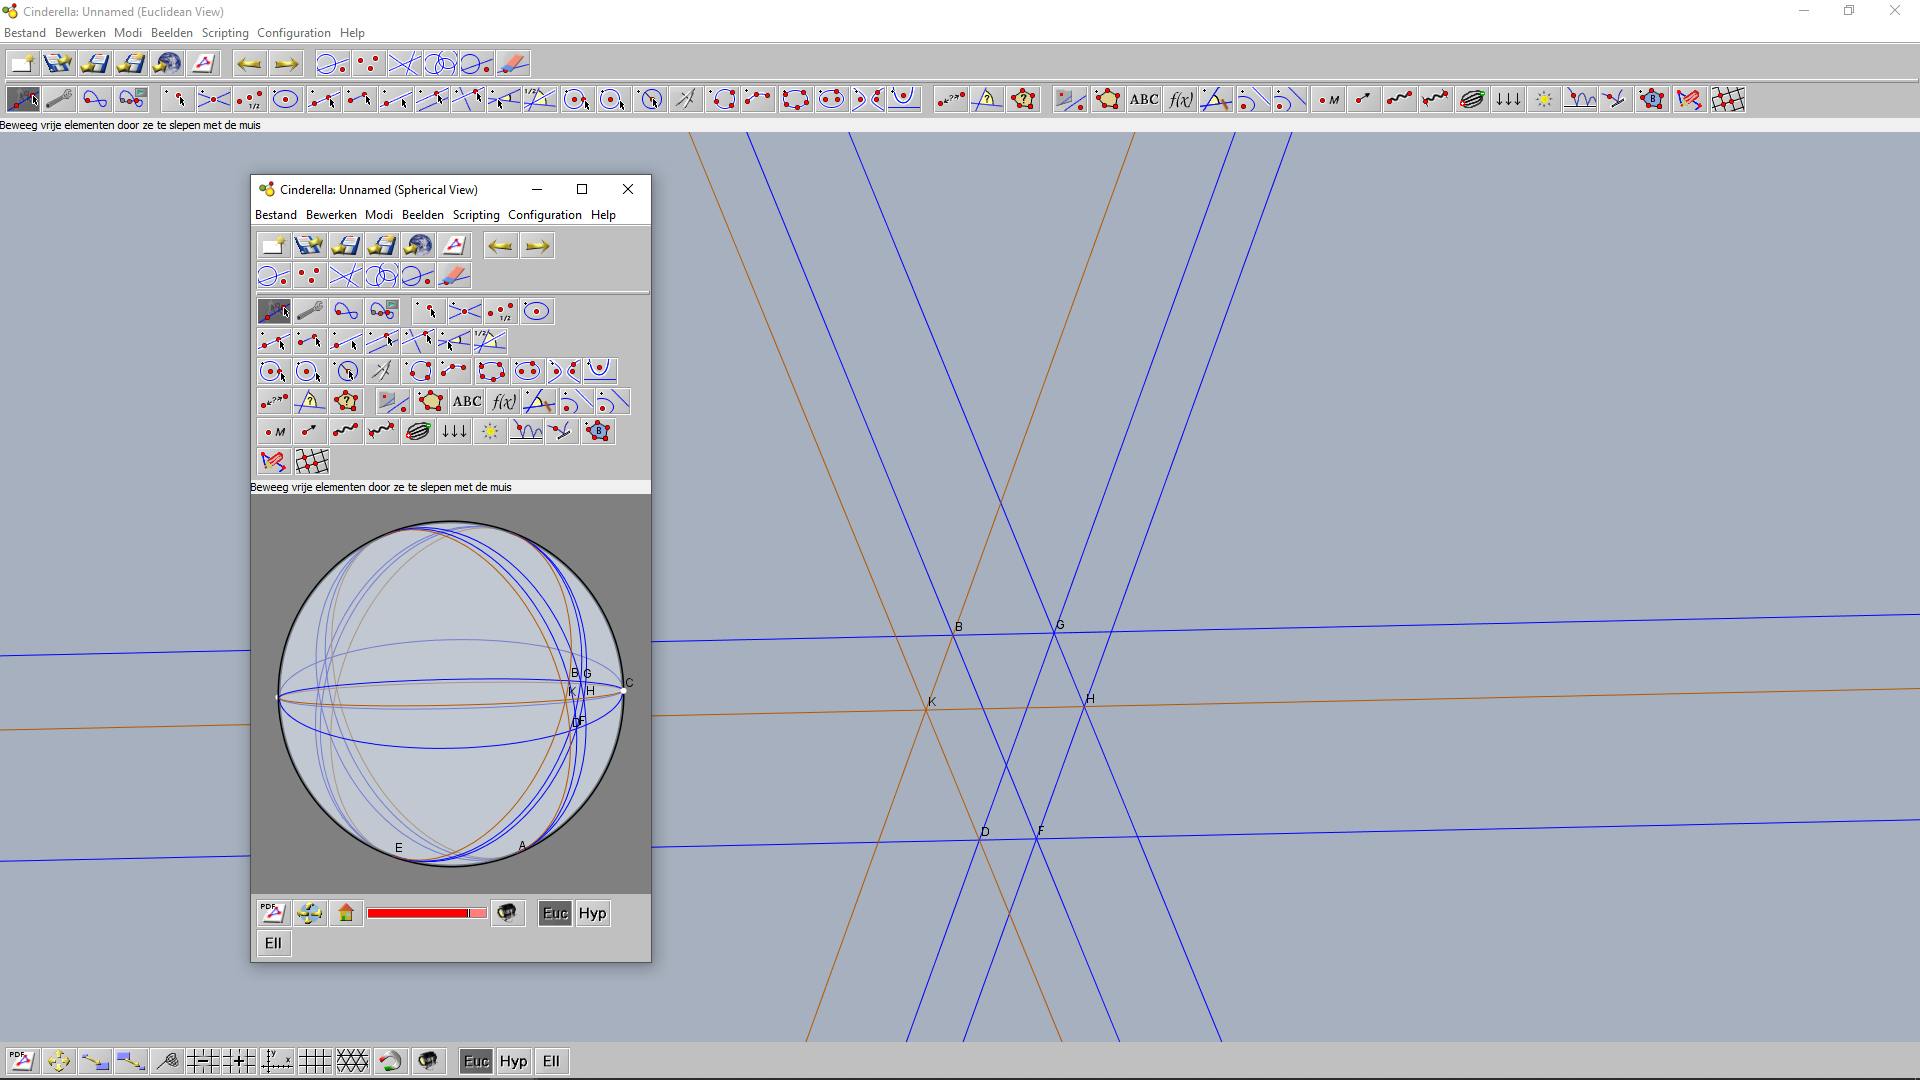Click the undo arrow in main toolbar
The height and width of the screenshot is (1080, 1920).
coord(249,64)
